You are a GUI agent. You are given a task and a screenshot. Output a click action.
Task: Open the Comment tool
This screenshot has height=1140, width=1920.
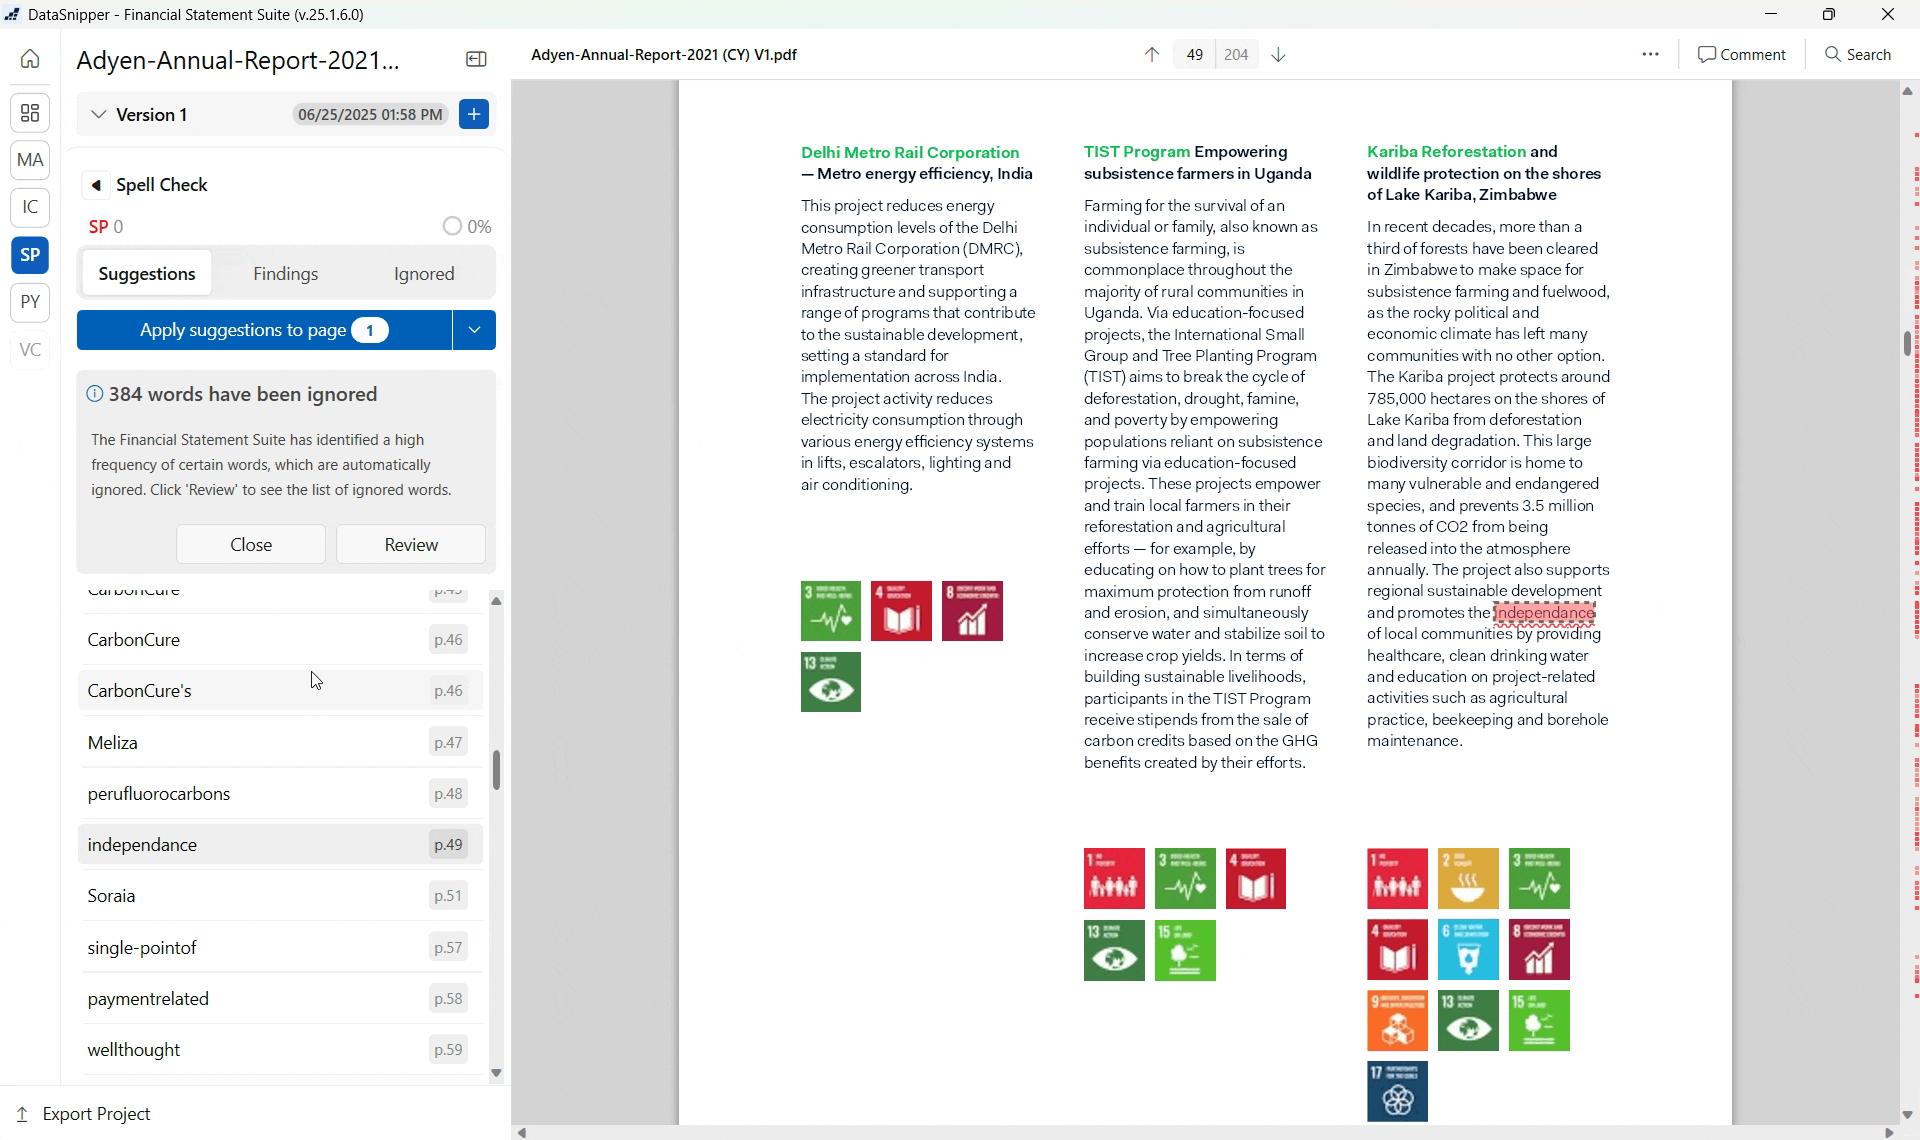[x=1742, y=55]
